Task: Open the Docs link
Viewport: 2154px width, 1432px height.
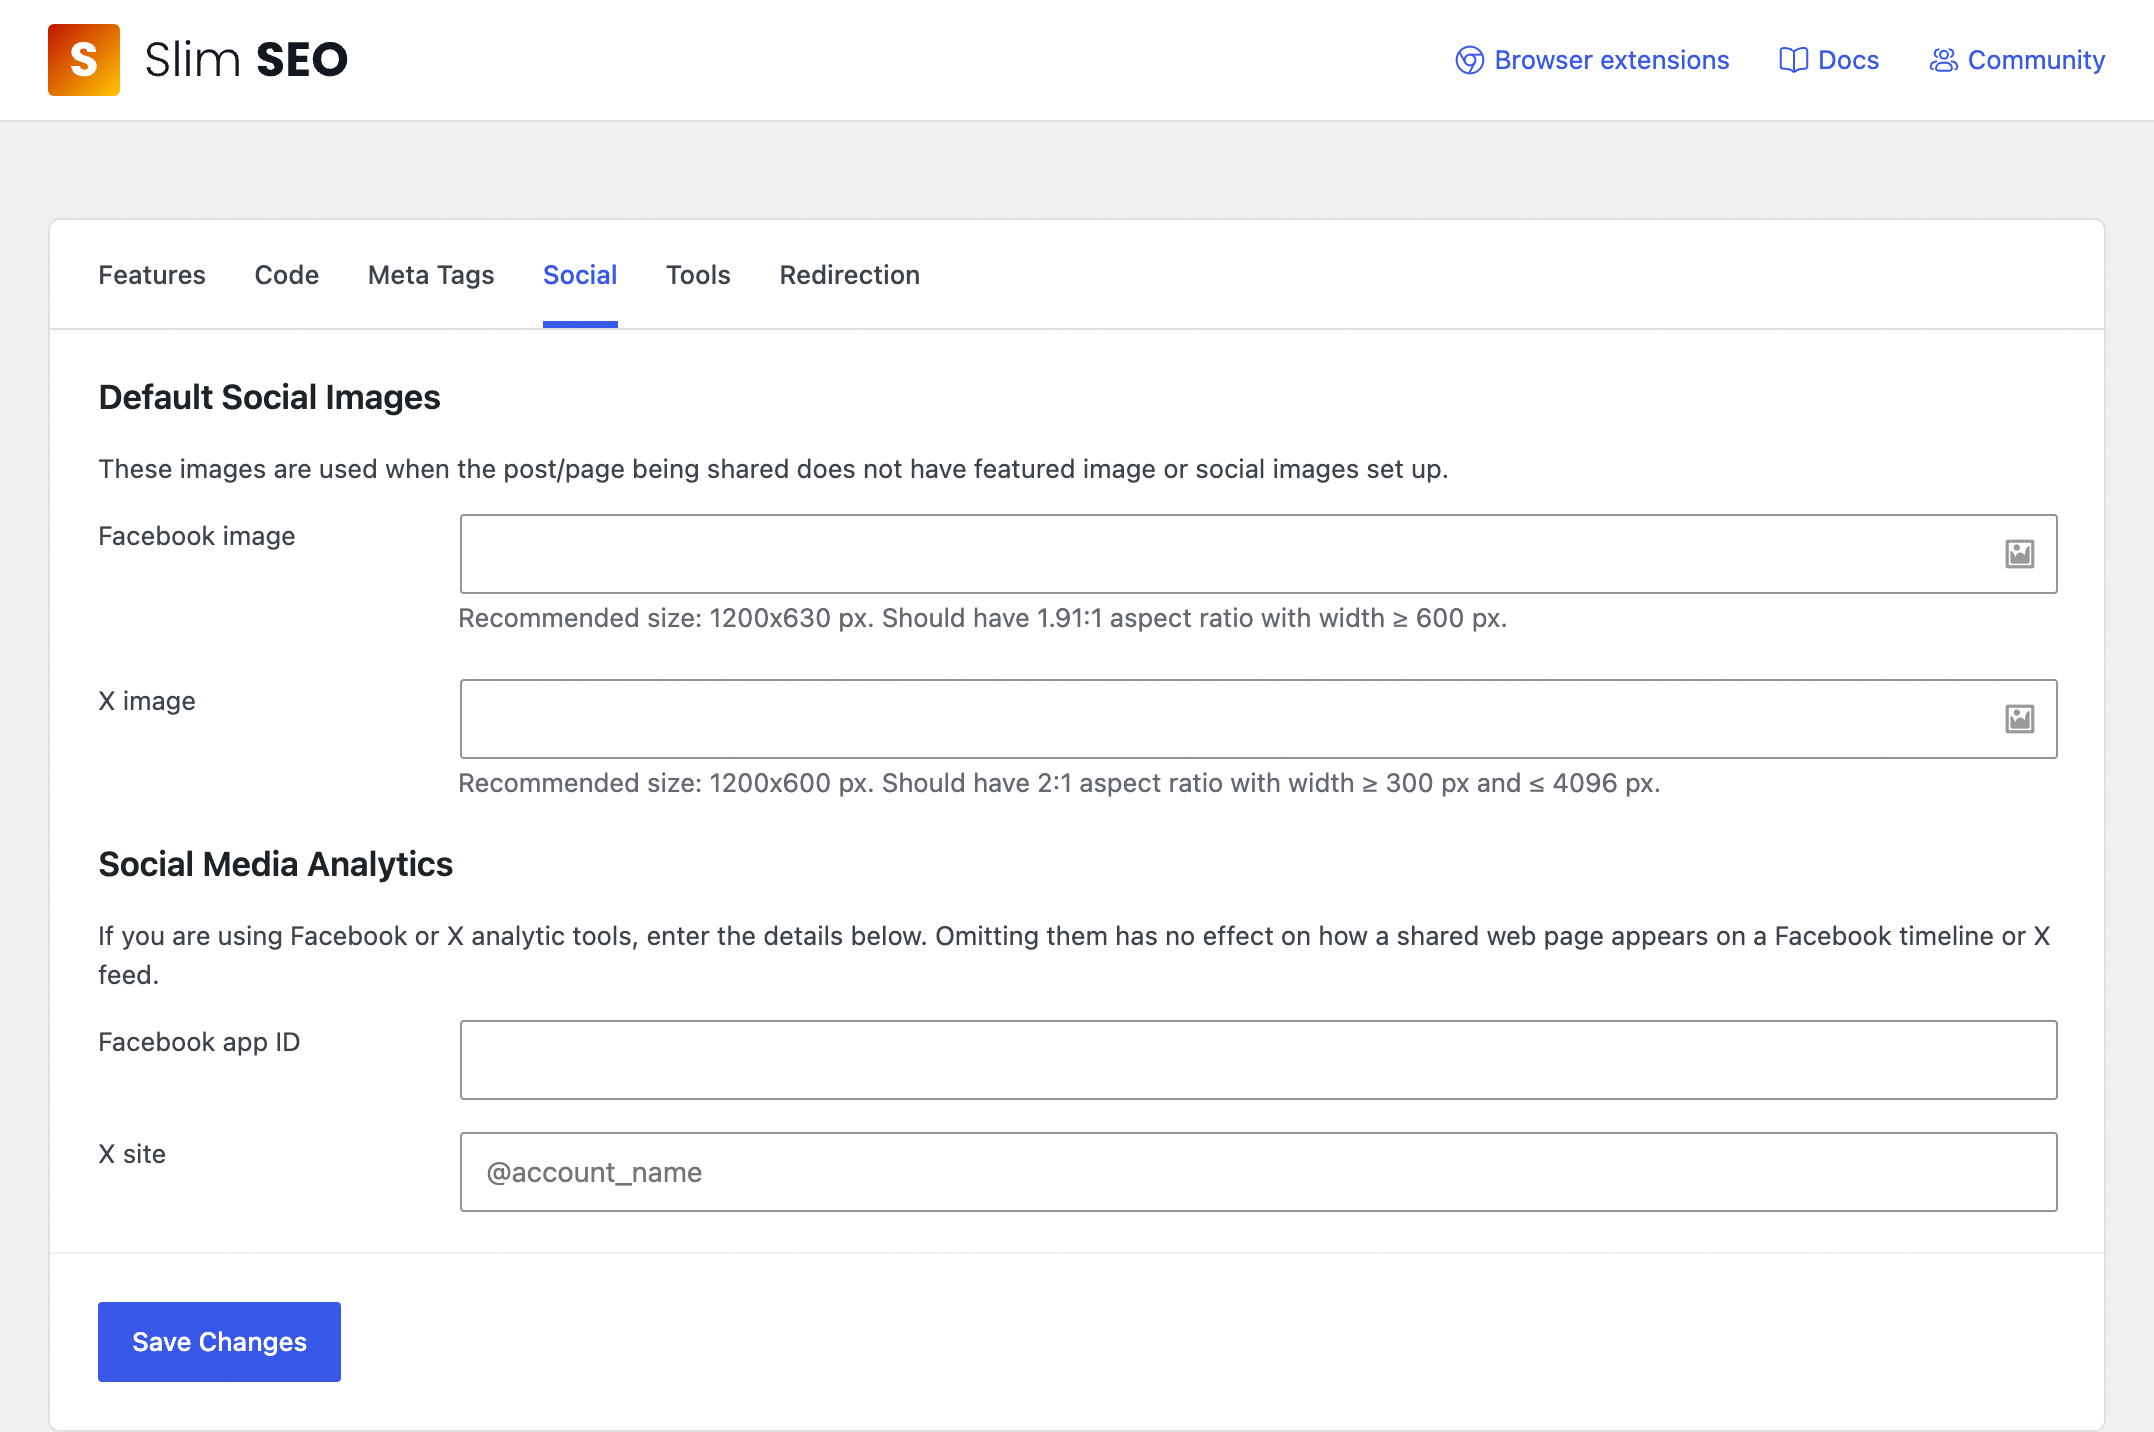Action: [1829, 60]
